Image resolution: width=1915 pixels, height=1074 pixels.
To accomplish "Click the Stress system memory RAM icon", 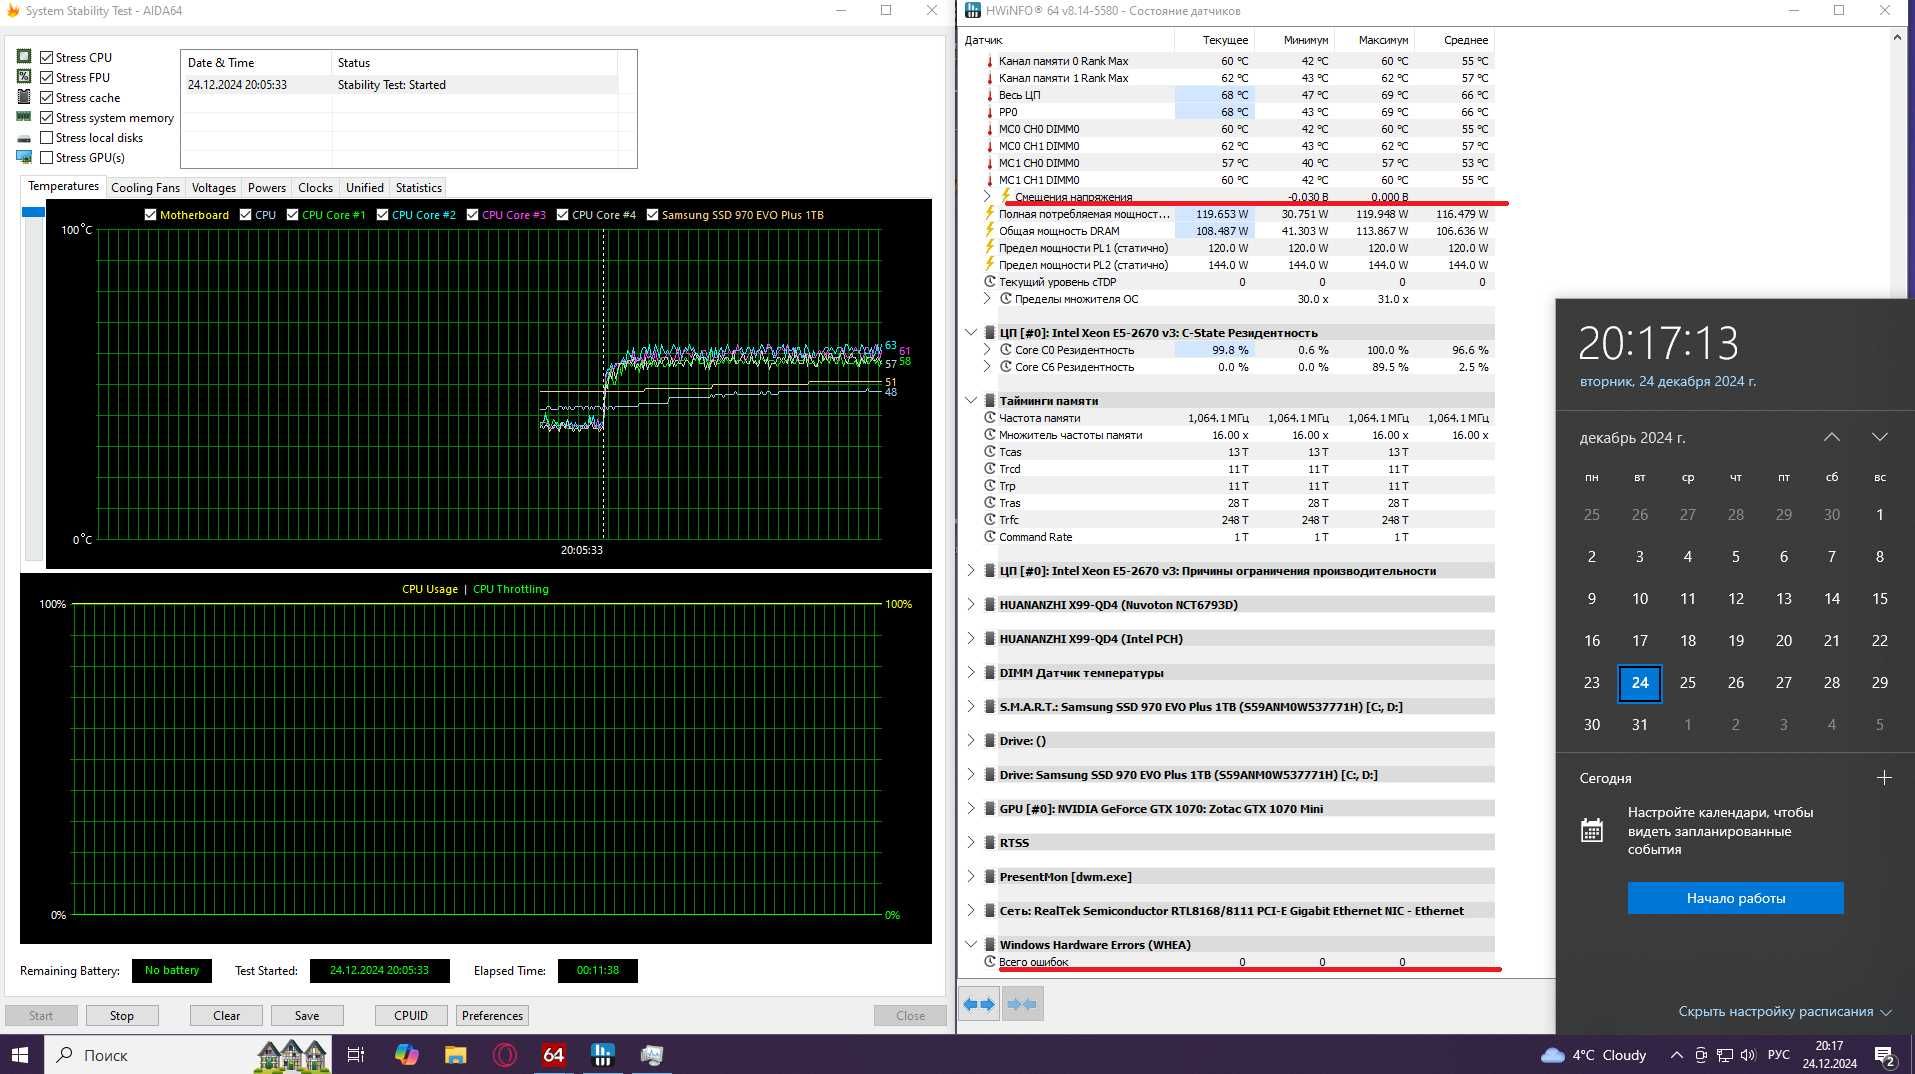I will (24, 117).
